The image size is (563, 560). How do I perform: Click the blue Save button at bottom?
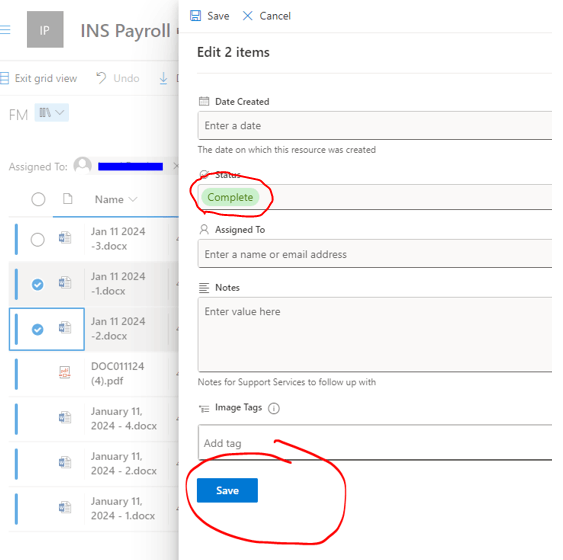(x=227, y=490)
